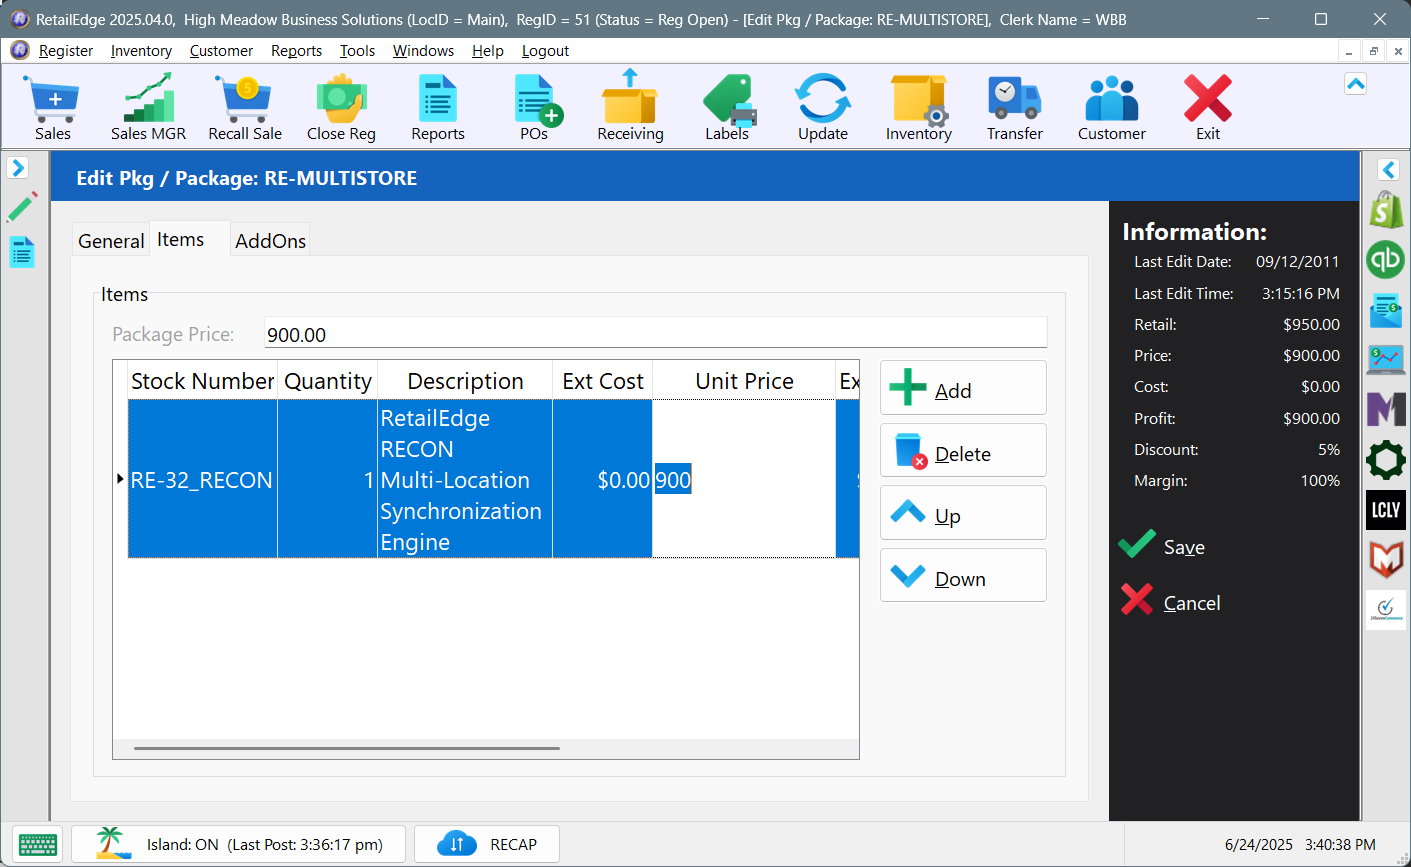Viewport: 1411px width, 867px height.
Task: Click the Description column header
Action: [465, 381]
